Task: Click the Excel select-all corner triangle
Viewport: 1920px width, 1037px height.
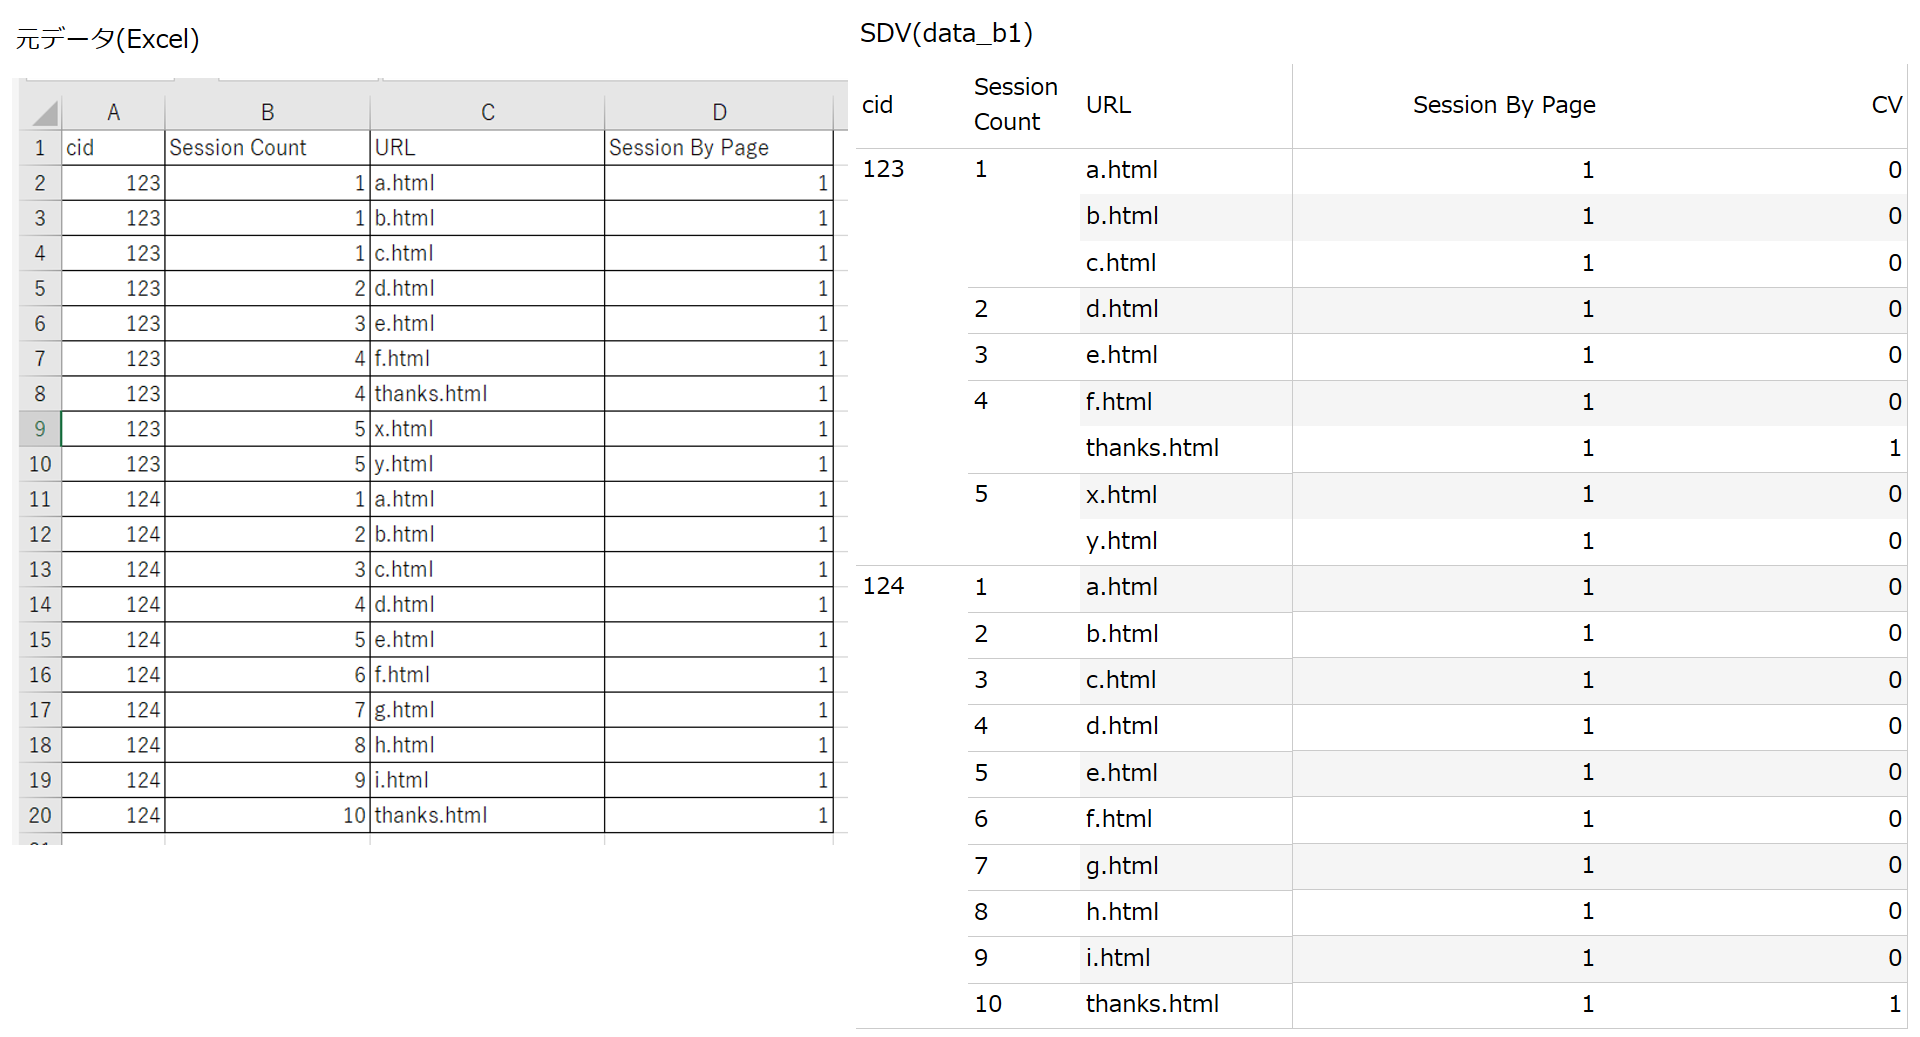Action: point(45,112)
